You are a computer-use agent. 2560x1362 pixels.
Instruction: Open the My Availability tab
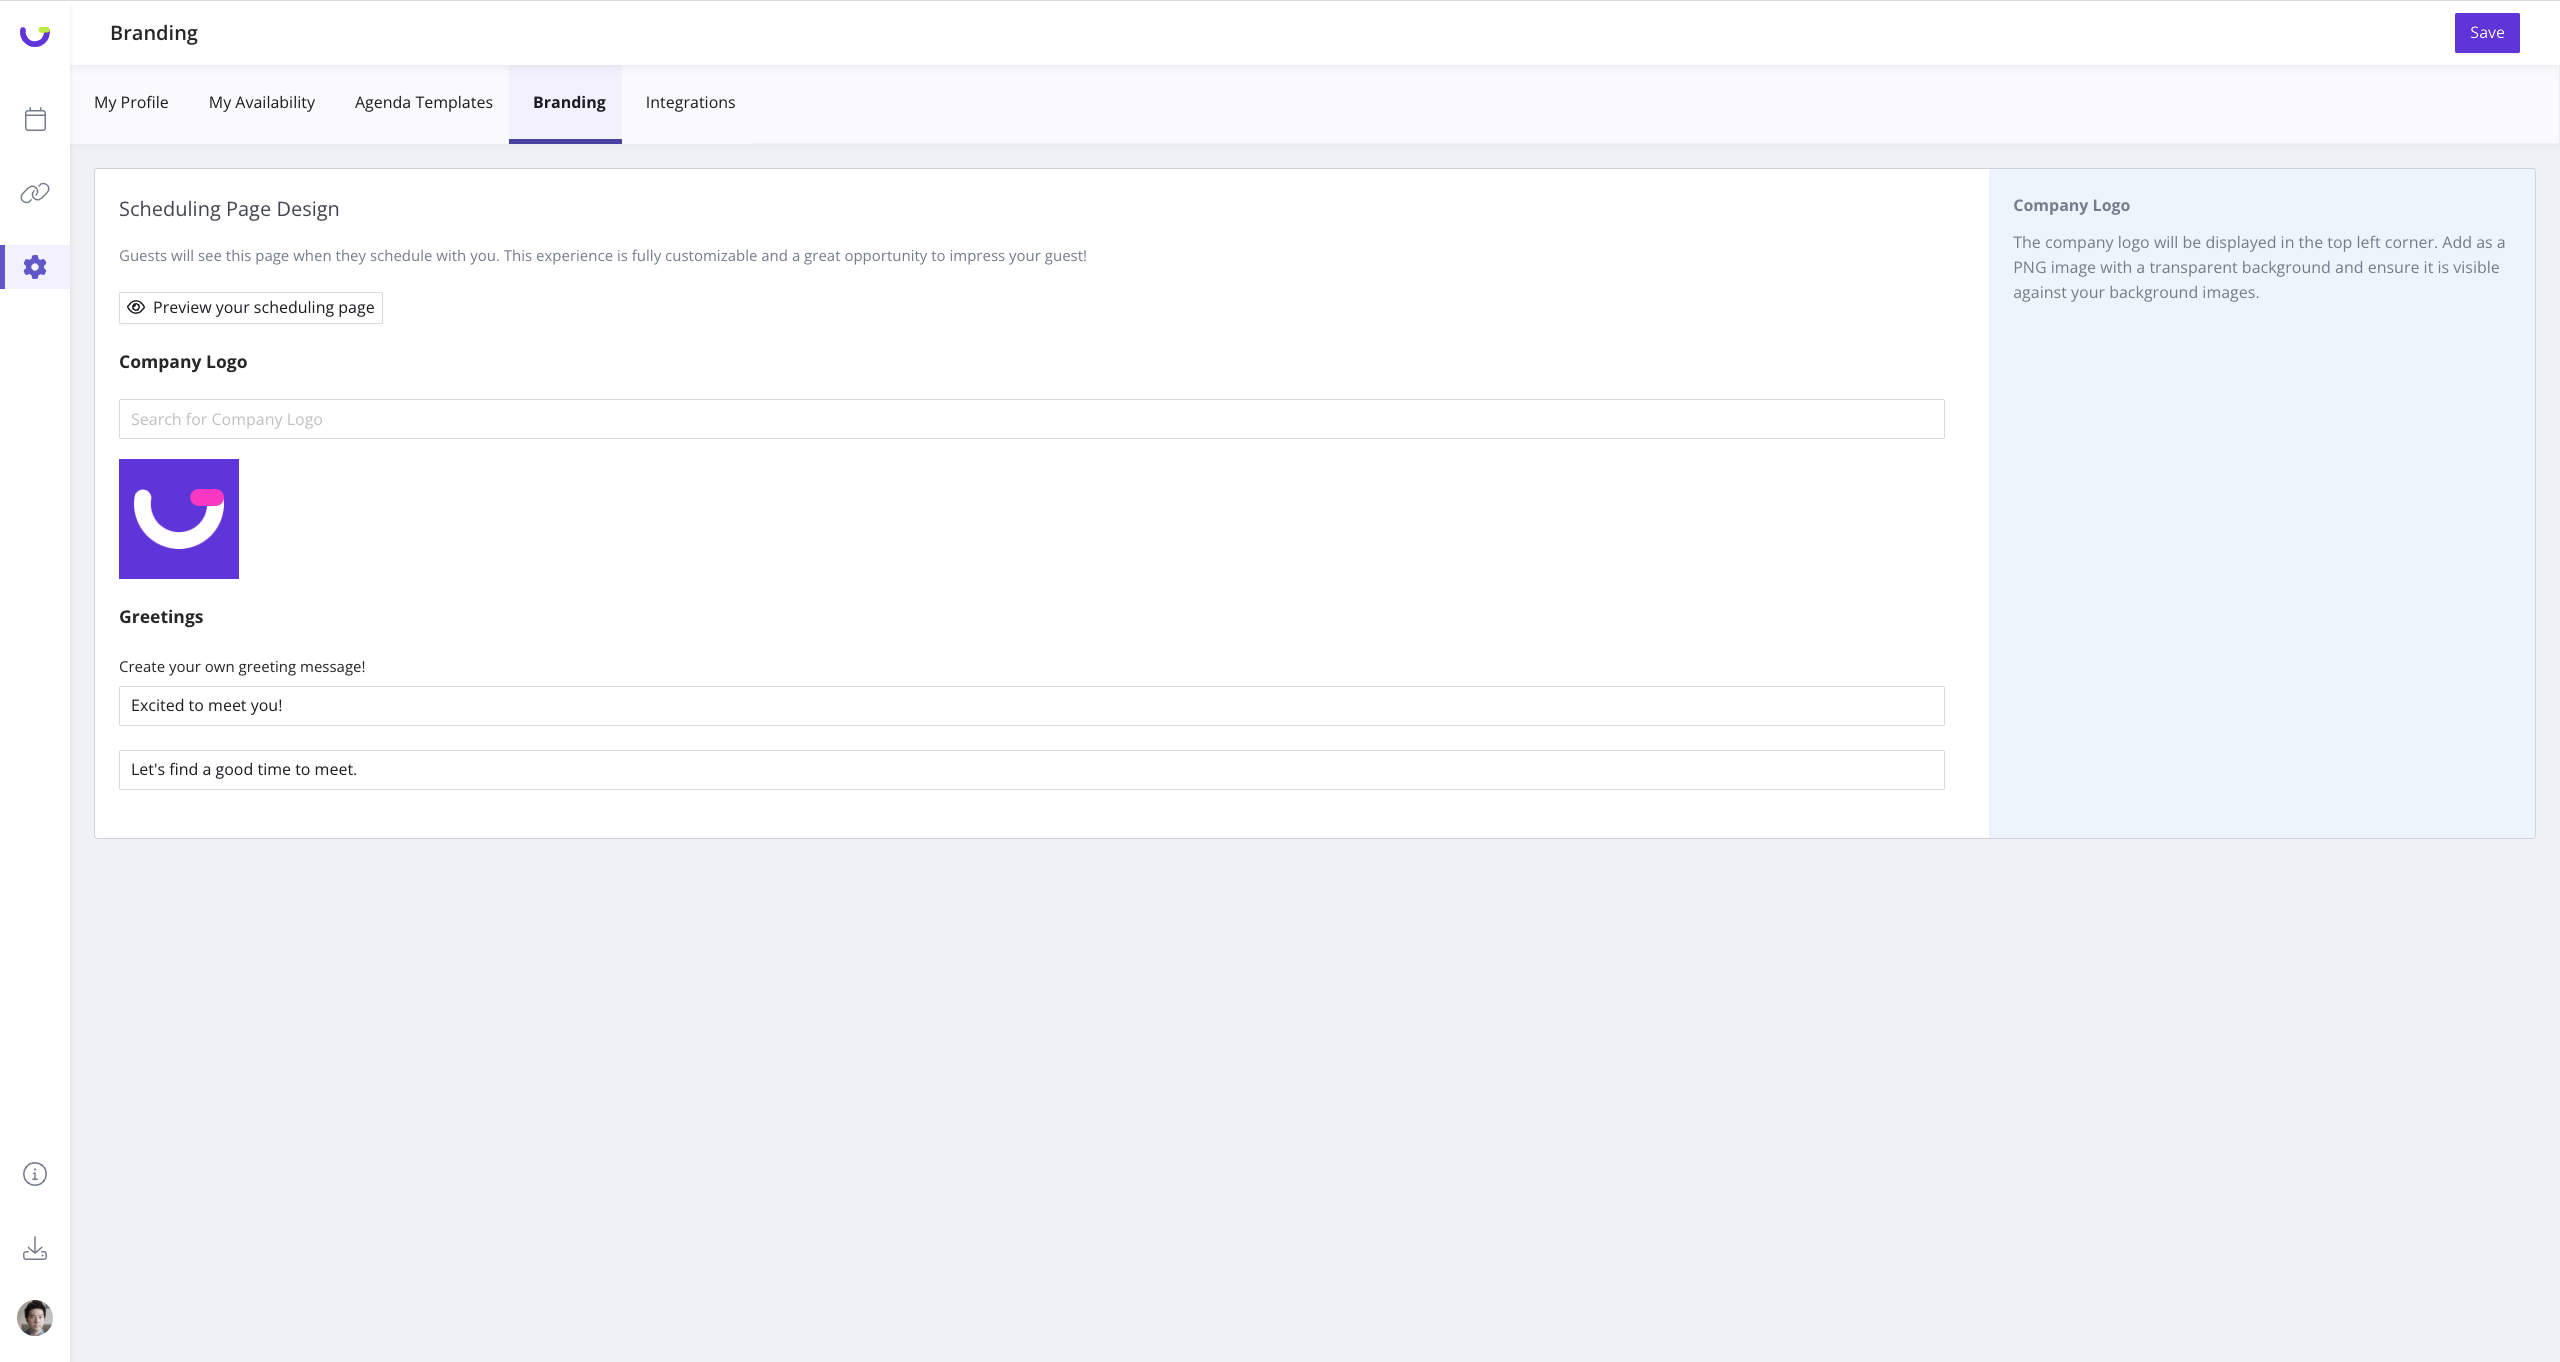coord(261,102)
